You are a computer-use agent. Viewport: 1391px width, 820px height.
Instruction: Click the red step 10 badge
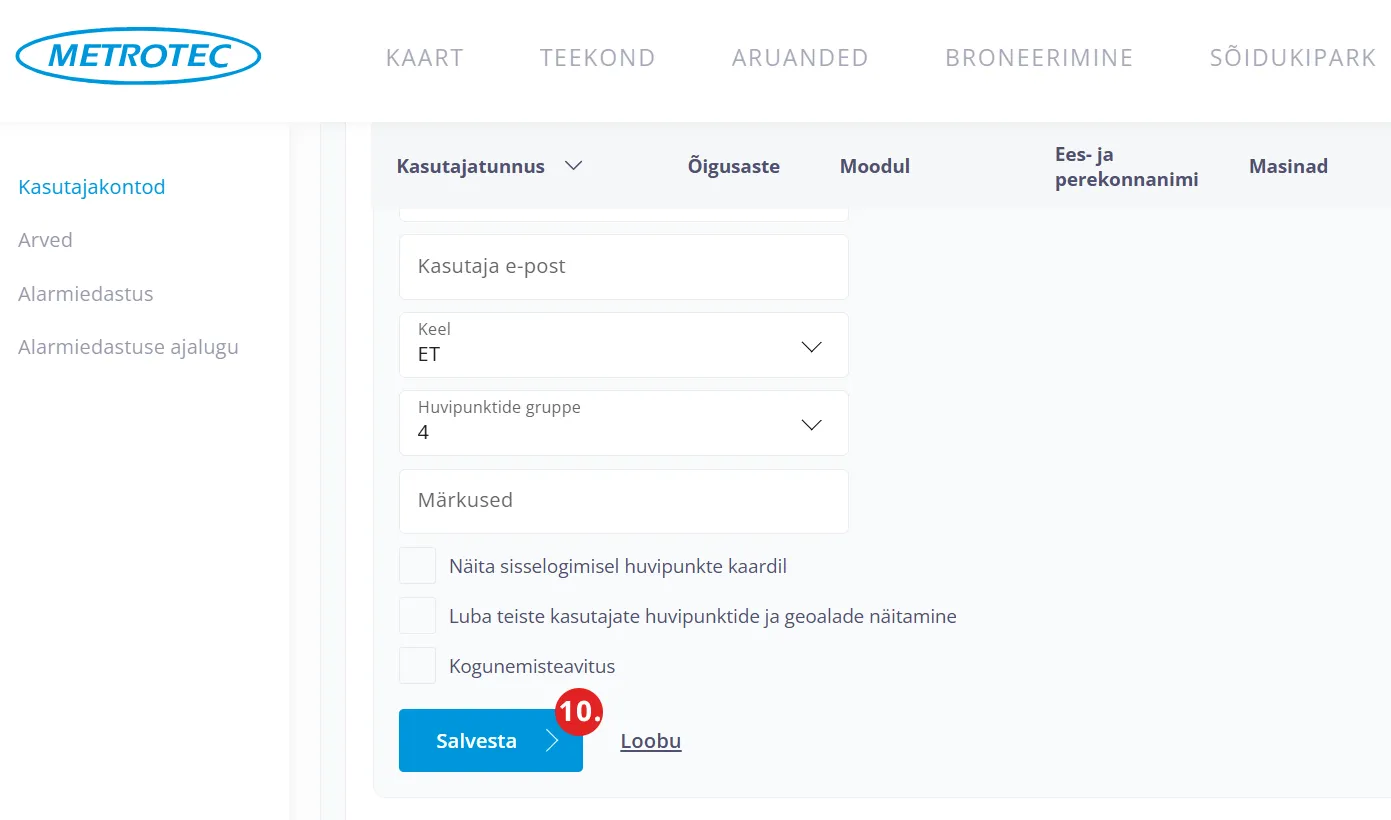tap(580, 712)
